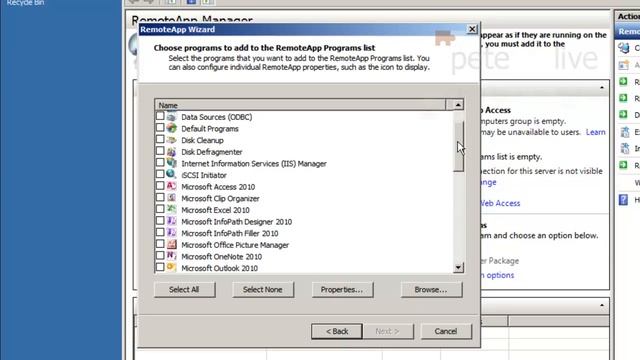
Task: Click the Data Sources (ODBC) program icon
Action: click(x=171, y=117)
